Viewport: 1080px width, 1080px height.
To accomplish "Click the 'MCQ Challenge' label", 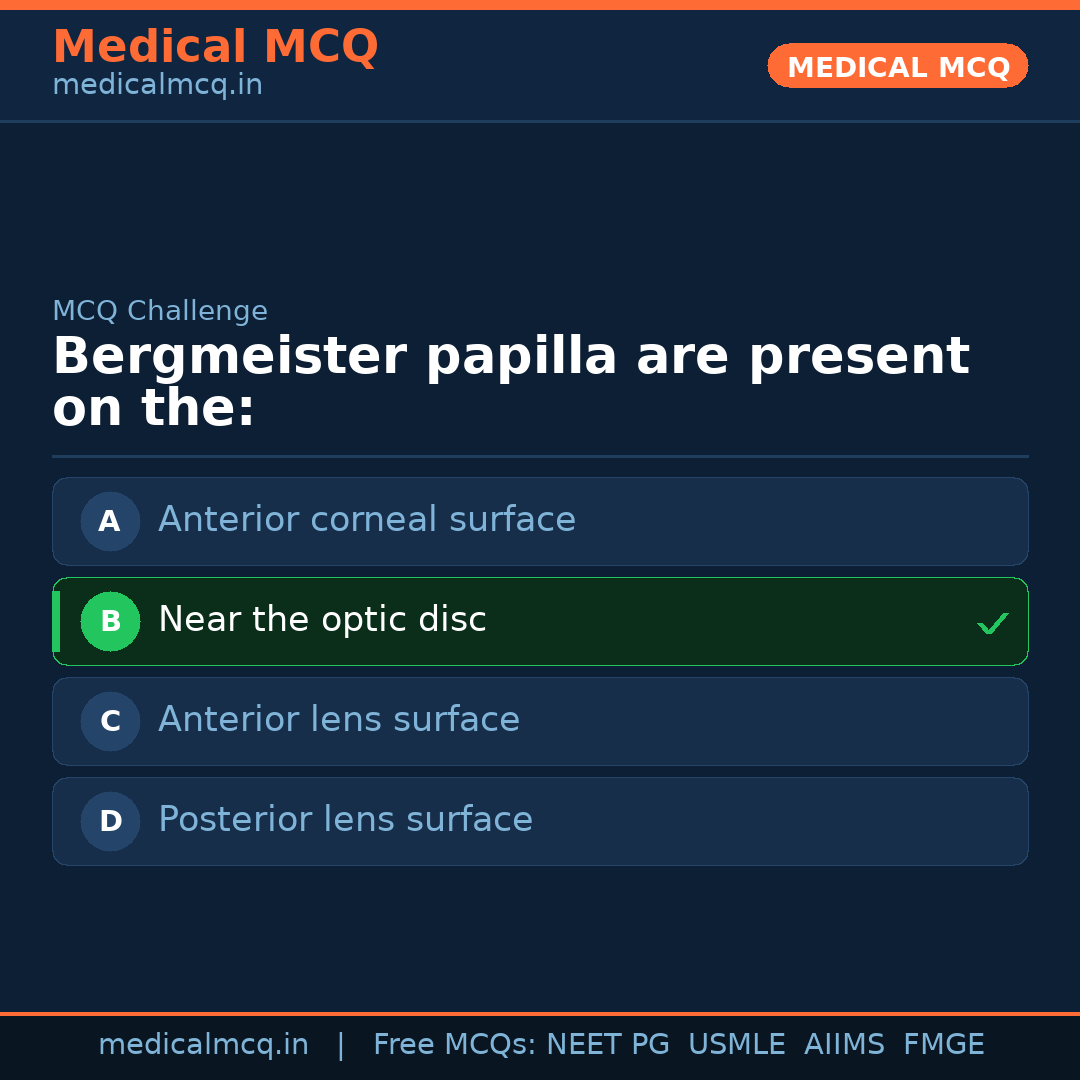I will [x=160, y=311].
